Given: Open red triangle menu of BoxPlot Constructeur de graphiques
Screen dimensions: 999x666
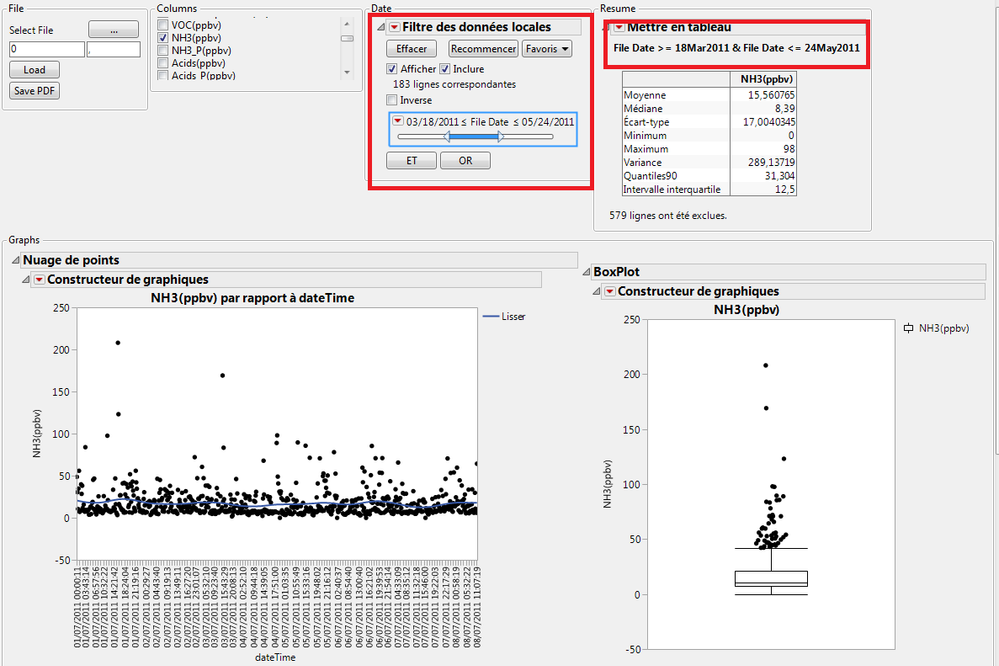Looking at the screenshot, I should click(x=610, y=291).
